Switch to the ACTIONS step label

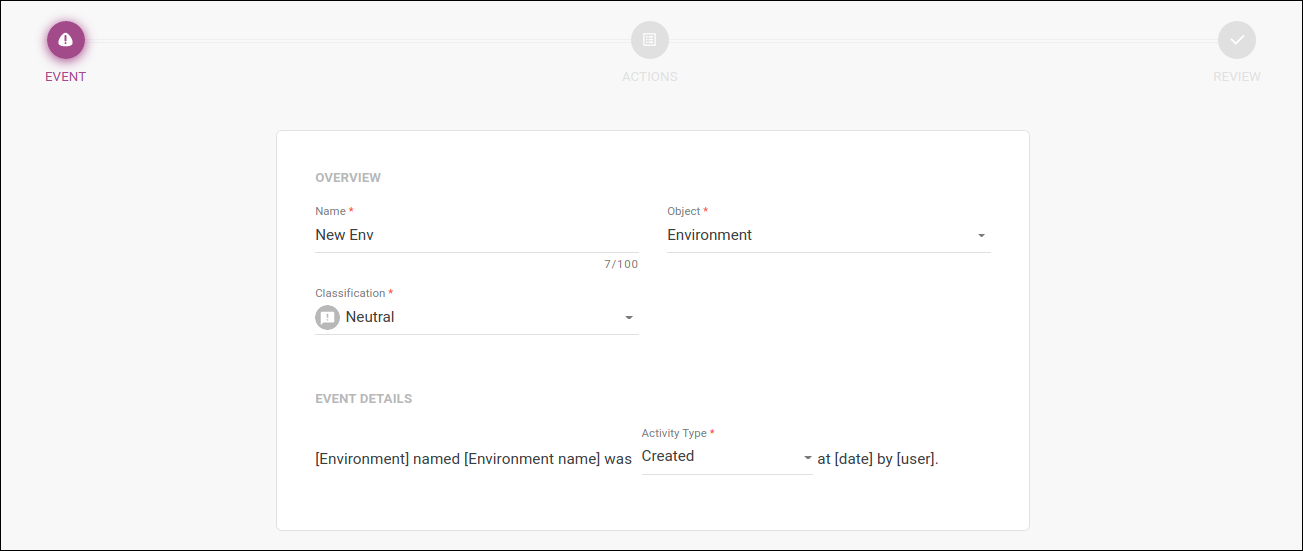650,77
